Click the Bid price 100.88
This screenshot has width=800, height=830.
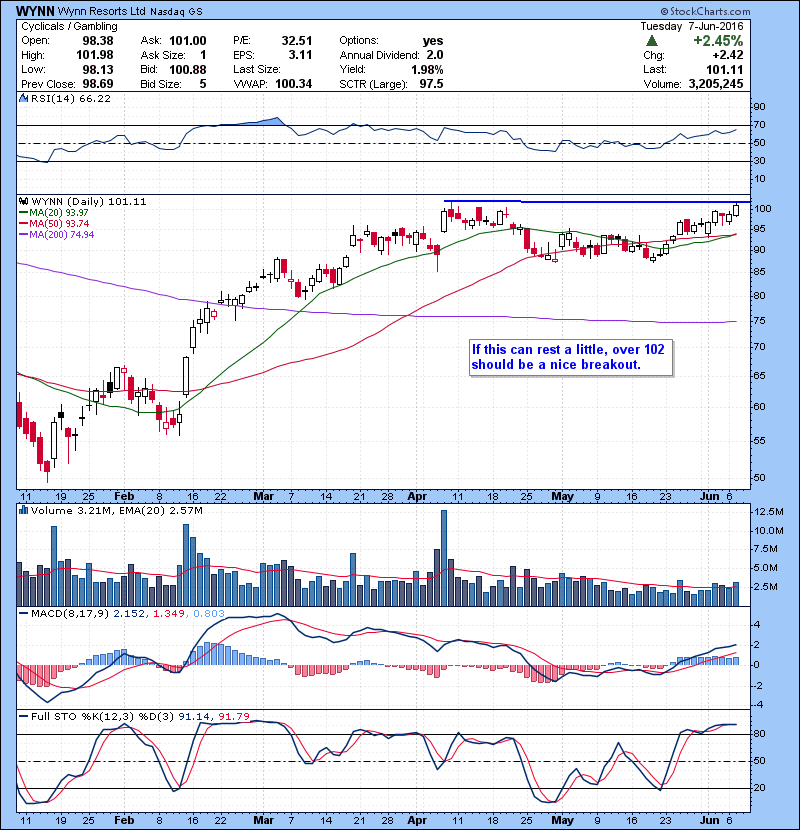pyautogui.click(x=188, y=69)
